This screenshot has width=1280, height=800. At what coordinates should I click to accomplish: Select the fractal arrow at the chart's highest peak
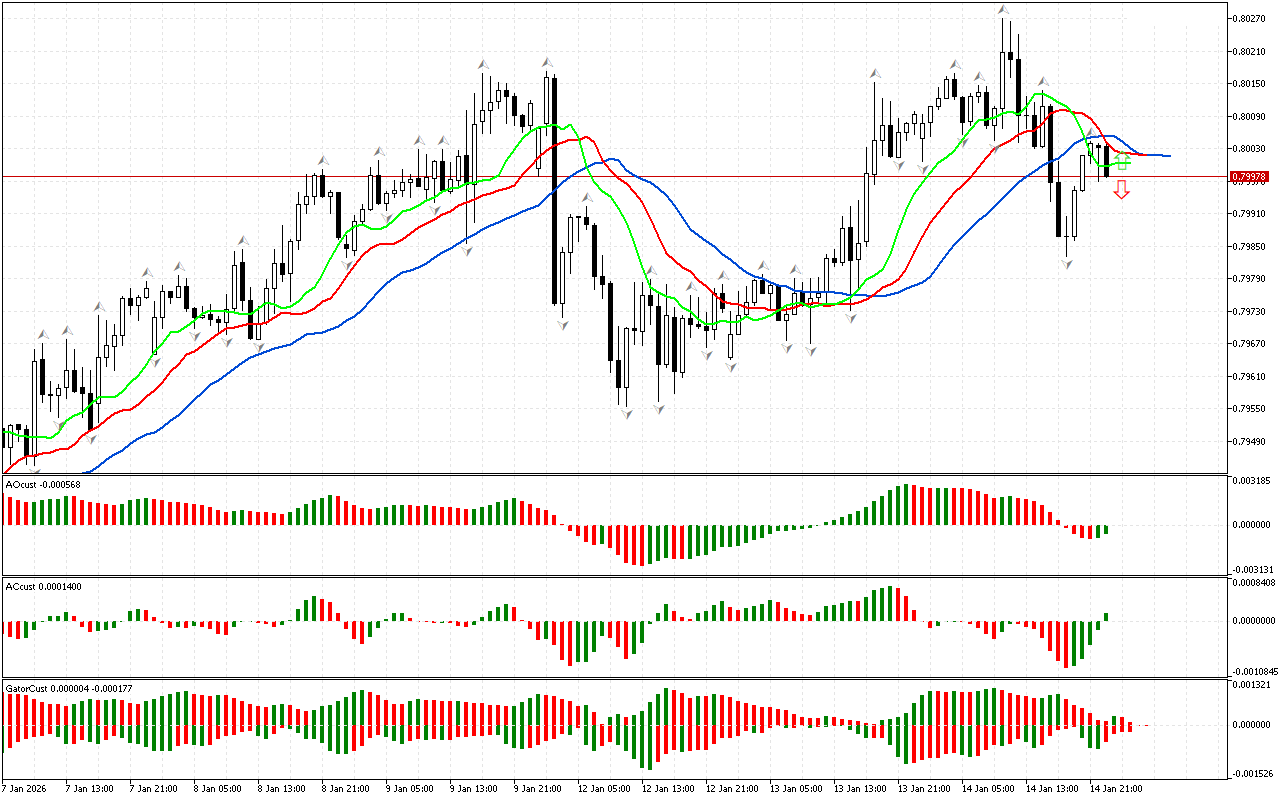pos(1003,11)
